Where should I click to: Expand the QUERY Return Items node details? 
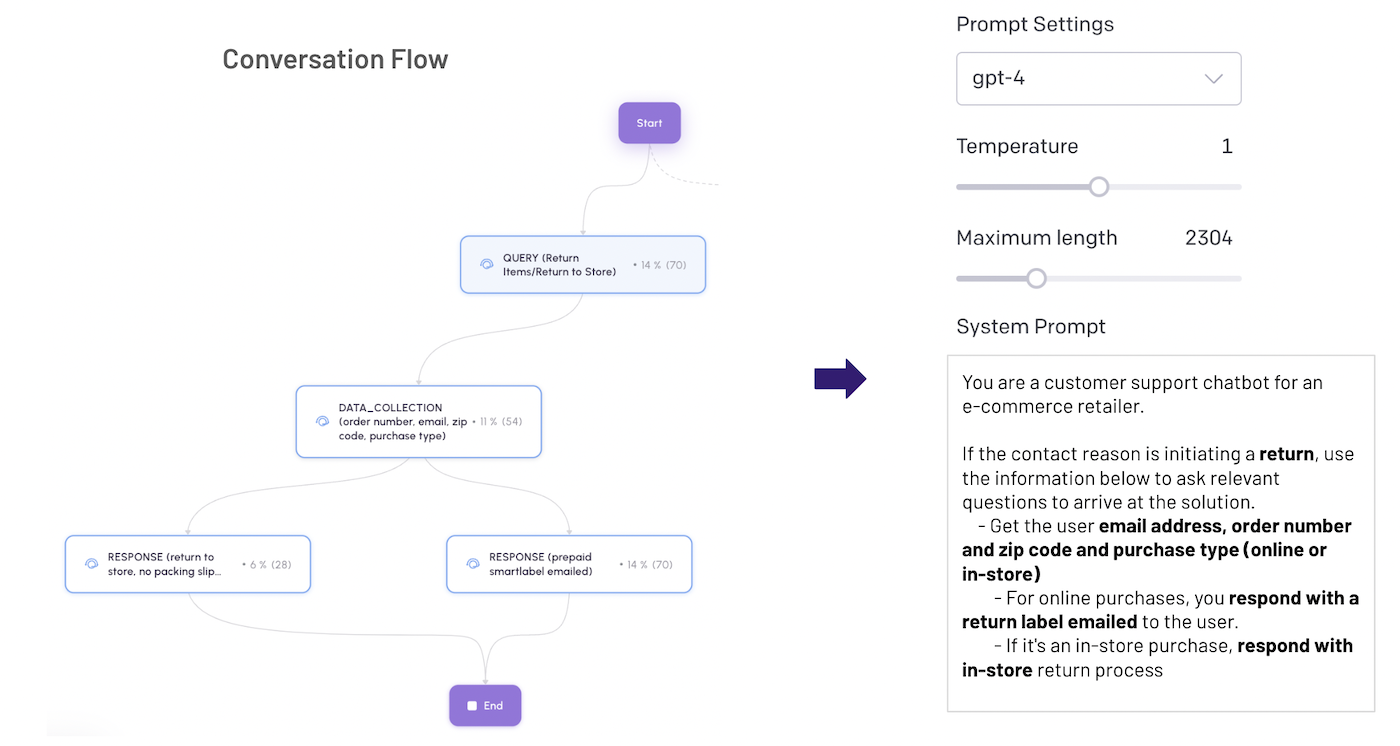pyautogui.click(x=582, y=264)
